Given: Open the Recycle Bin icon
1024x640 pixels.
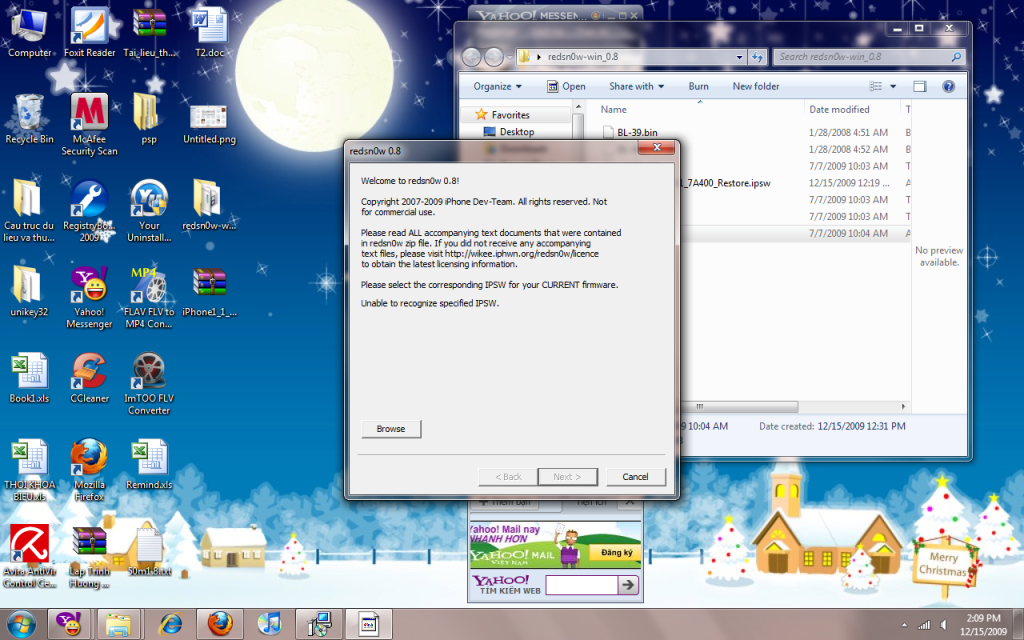Looking at the screenshot, I should 29,118.
